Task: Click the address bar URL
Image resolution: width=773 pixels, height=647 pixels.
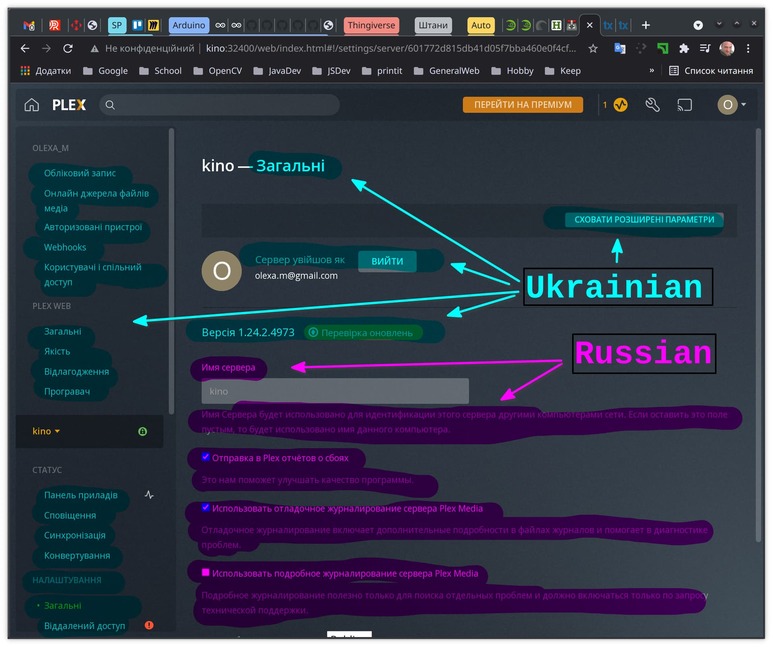Action: (x=391, y=48)
